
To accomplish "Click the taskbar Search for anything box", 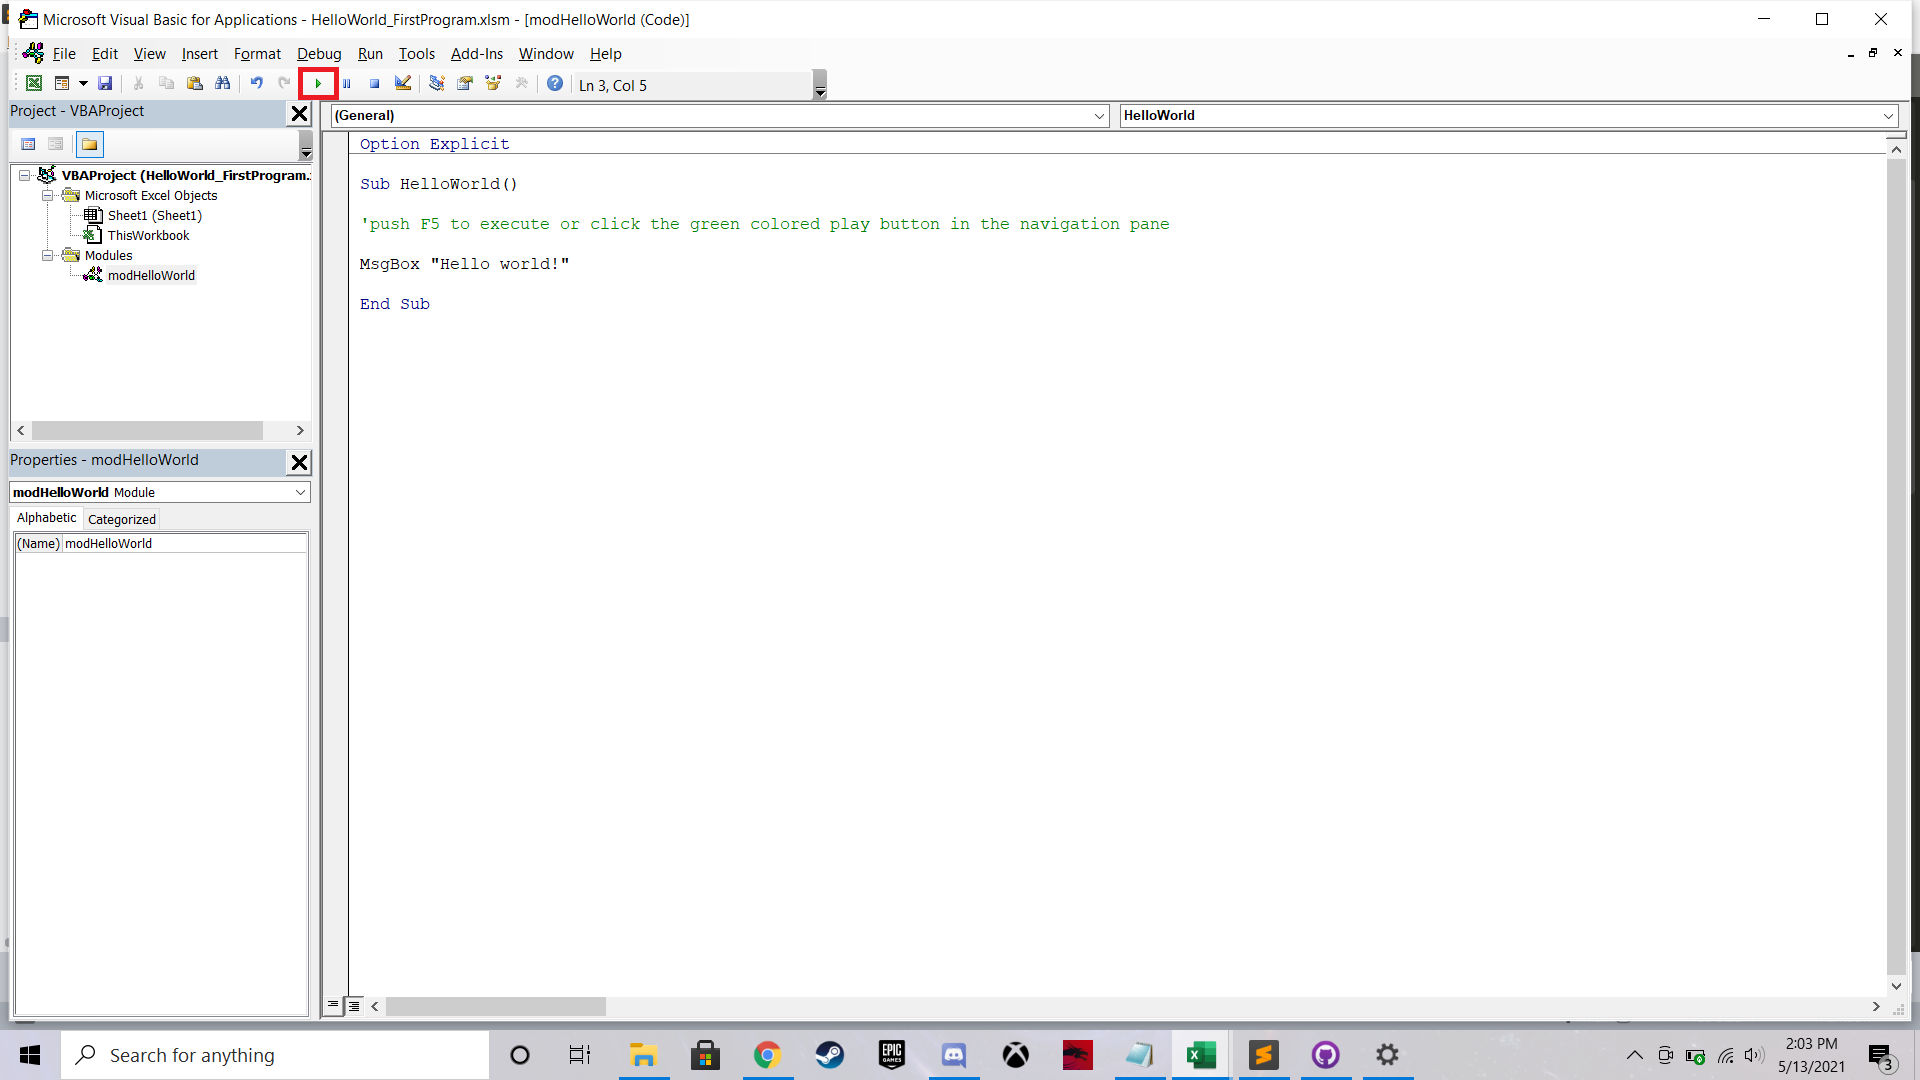I will [x=275, y=1055].
